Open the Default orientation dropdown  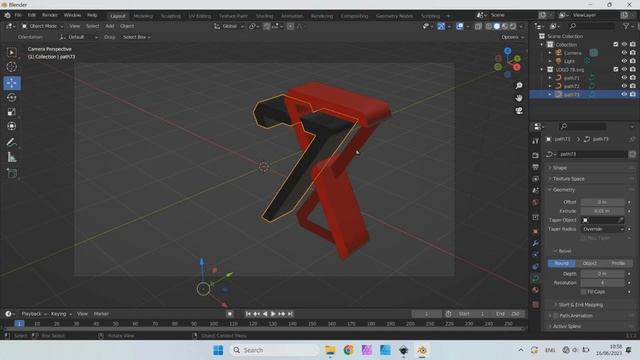pyautogui.click(x=78, y=37)
